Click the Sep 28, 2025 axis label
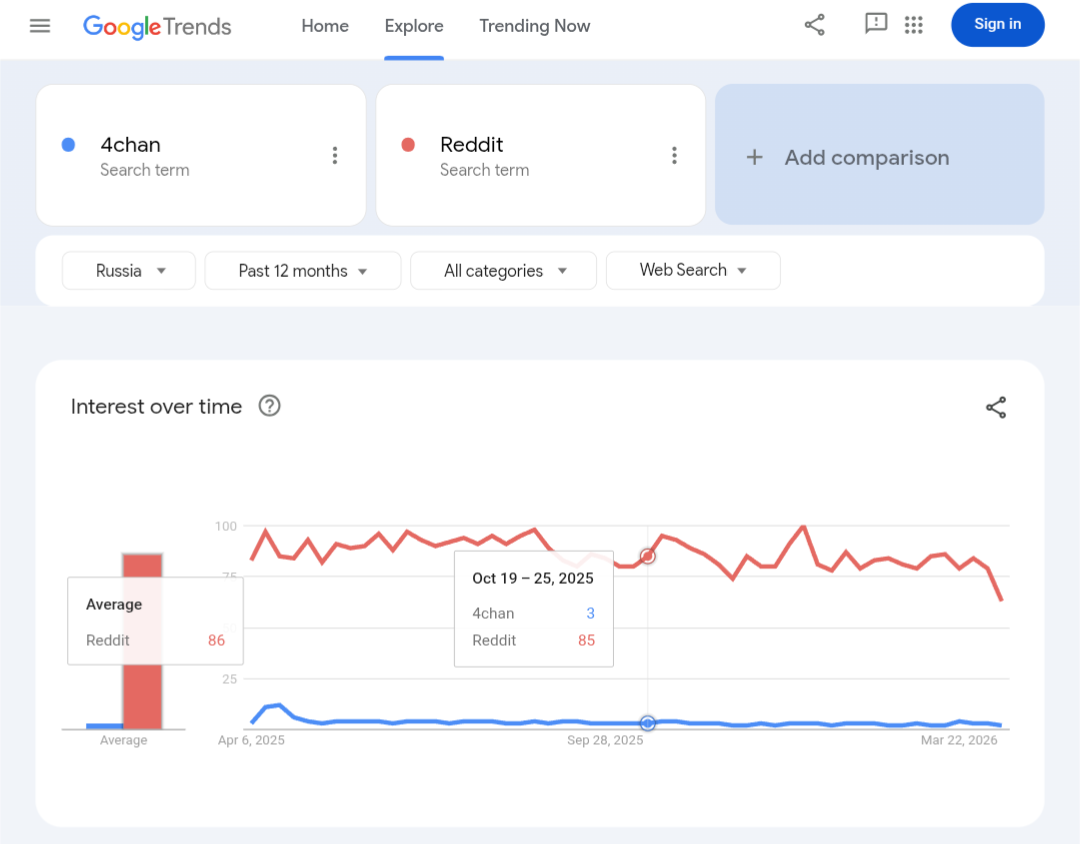Screen dimensions: 1080x844 (x=605, y=740)
